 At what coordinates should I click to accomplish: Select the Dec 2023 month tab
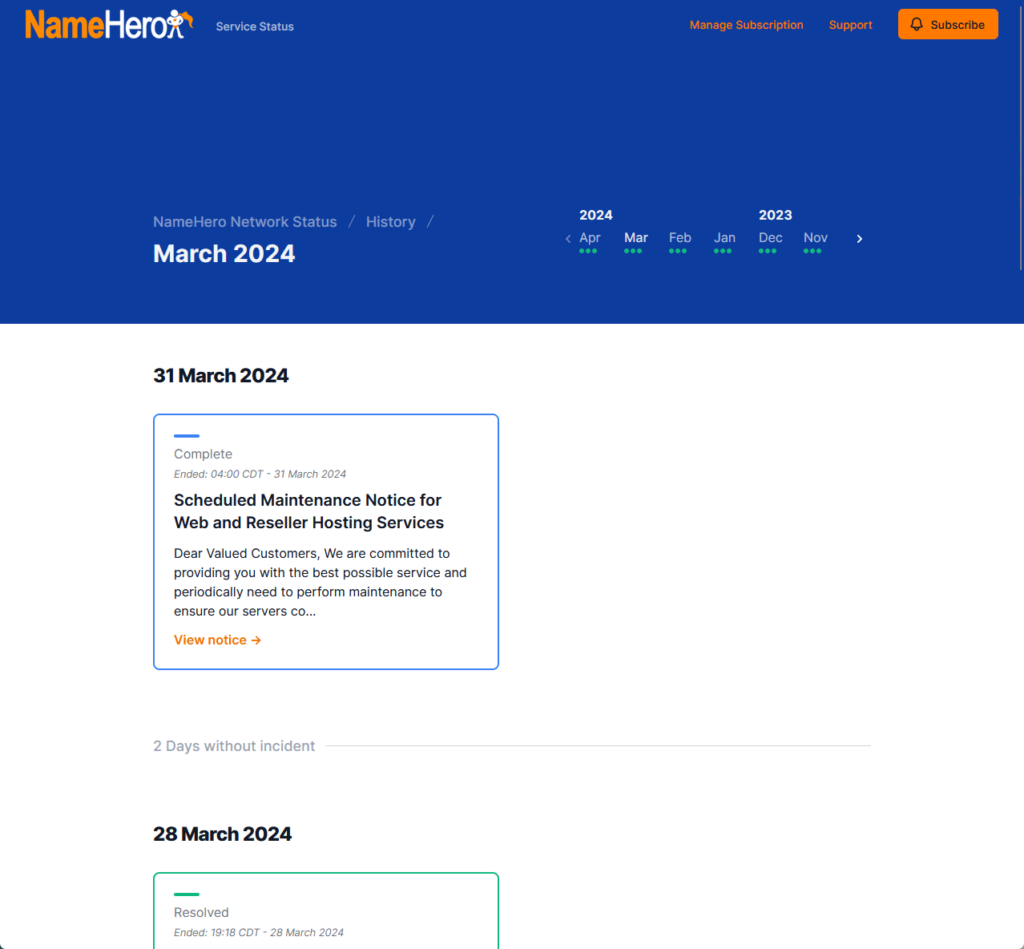(x=770, y=240)
